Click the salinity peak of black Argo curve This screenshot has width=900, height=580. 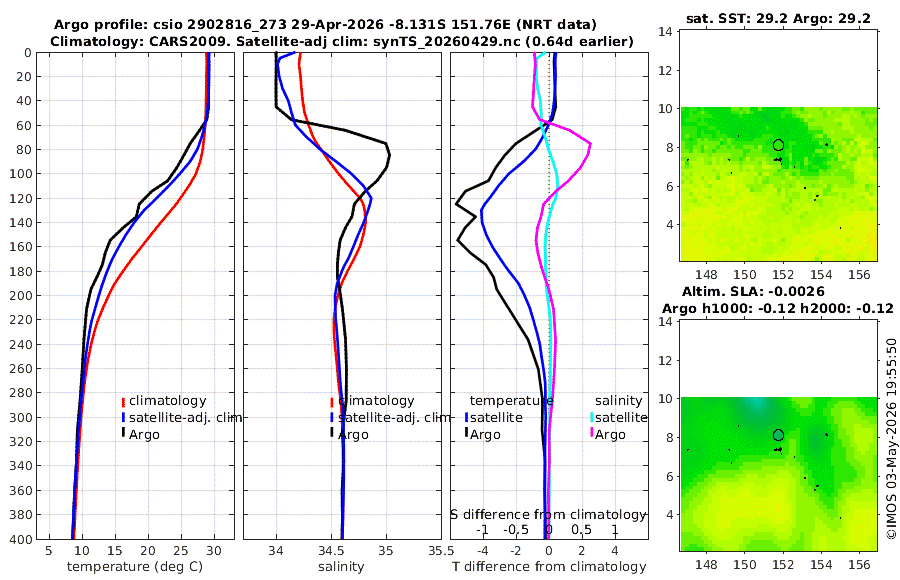(389, 154)
